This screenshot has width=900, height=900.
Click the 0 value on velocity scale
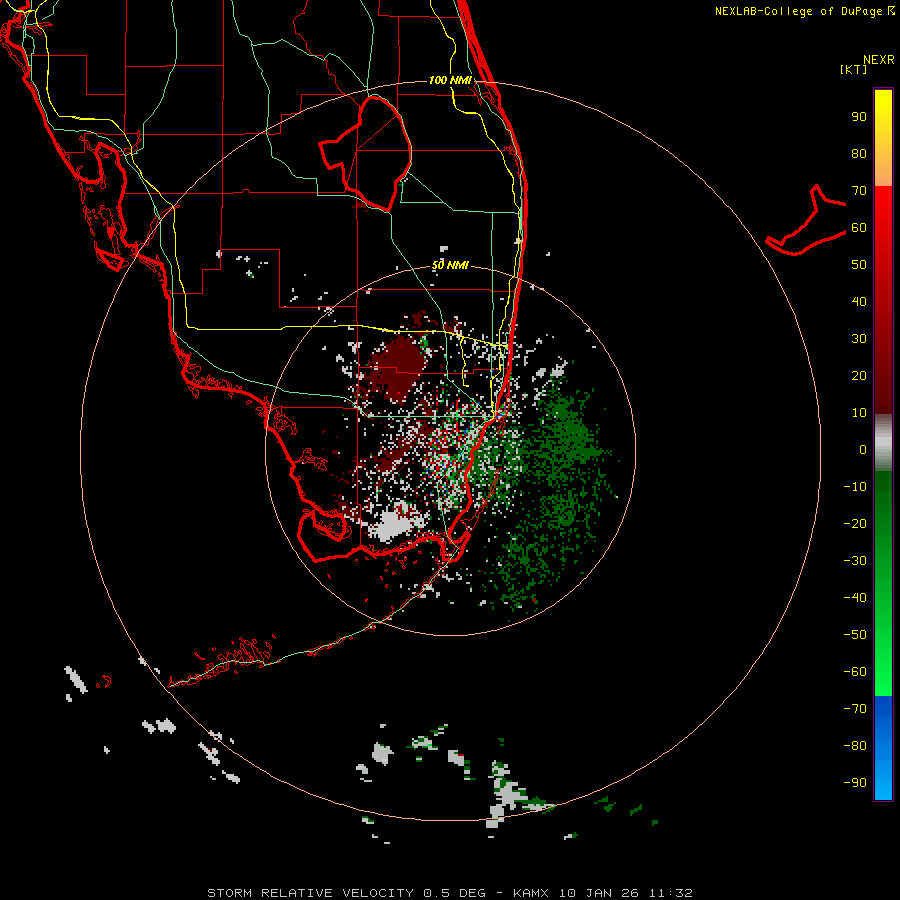[863, 449]
